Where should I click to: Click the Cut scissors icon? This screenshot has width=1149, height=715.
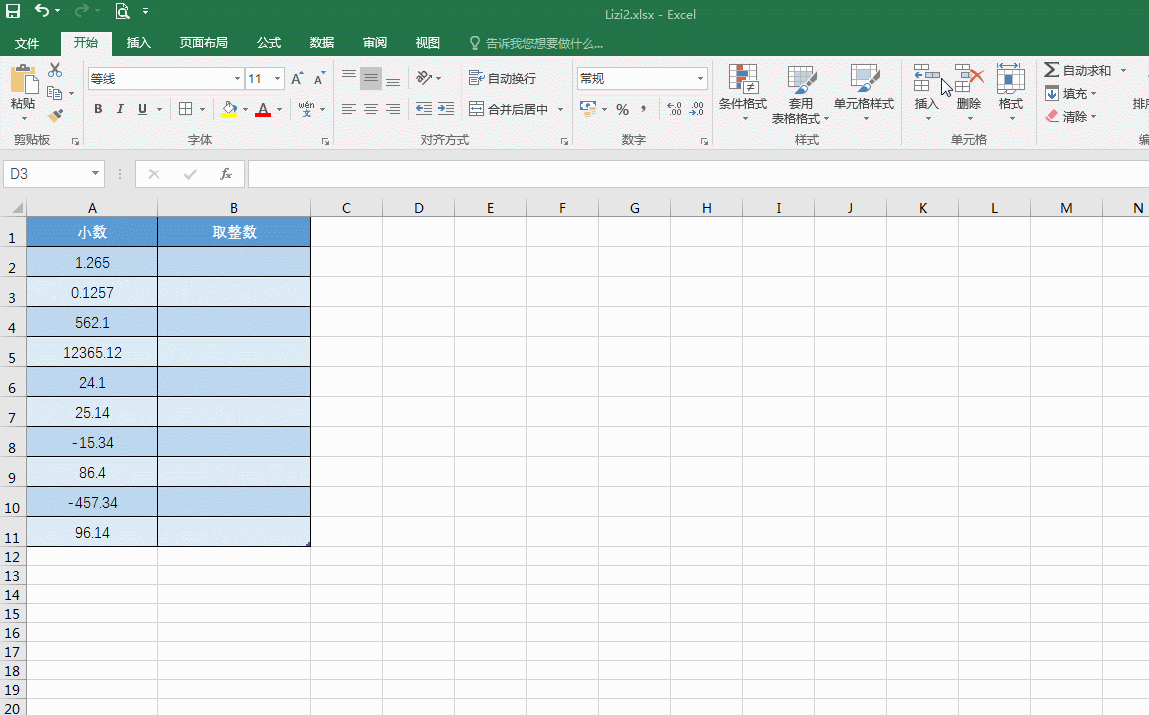click(x=55, y=70)
